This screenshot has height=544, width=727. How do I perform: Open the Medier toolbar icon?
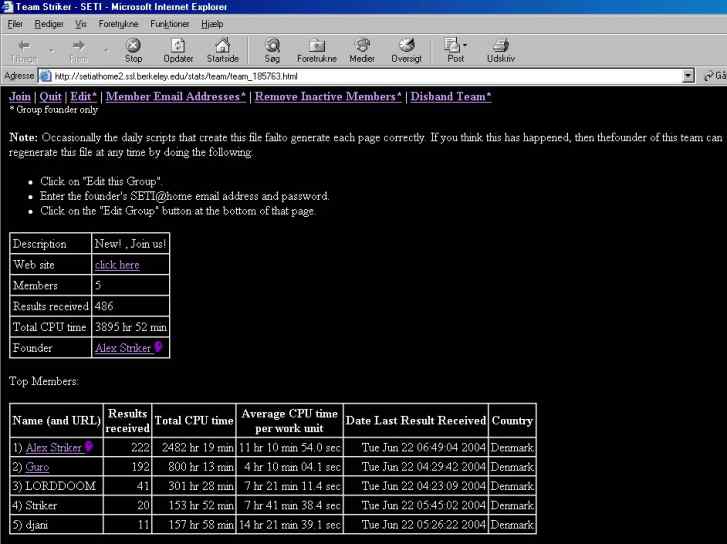[x=362, y=45]
